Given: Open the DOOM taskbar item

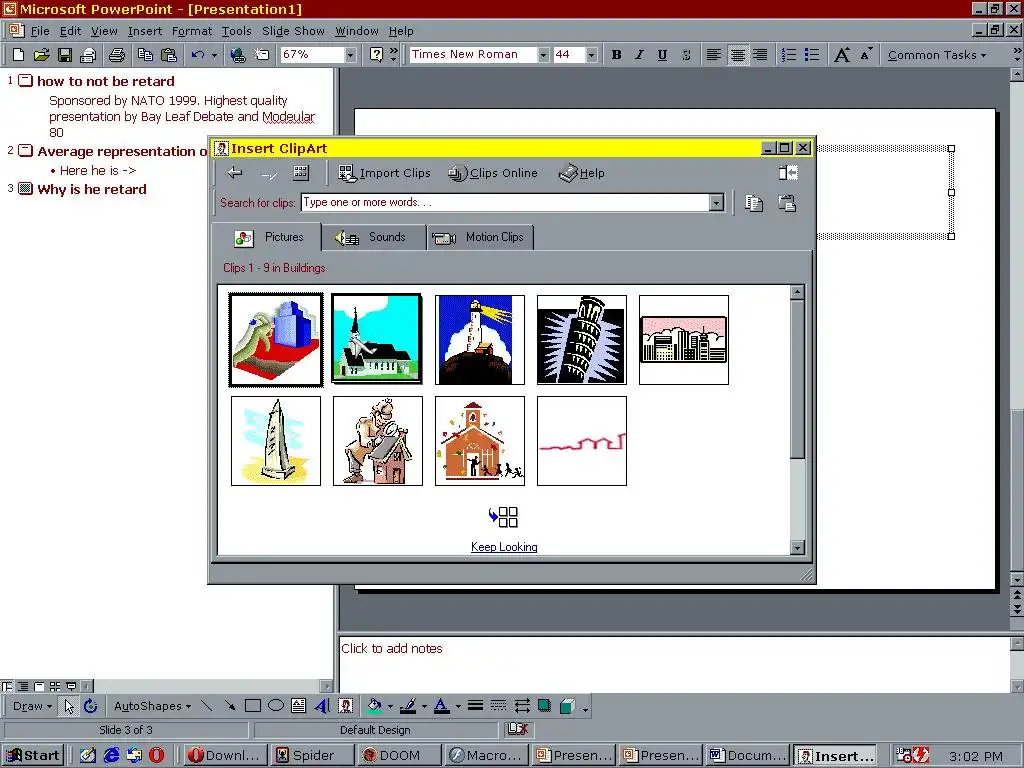Looking at the screenshot, I should 398,756.
